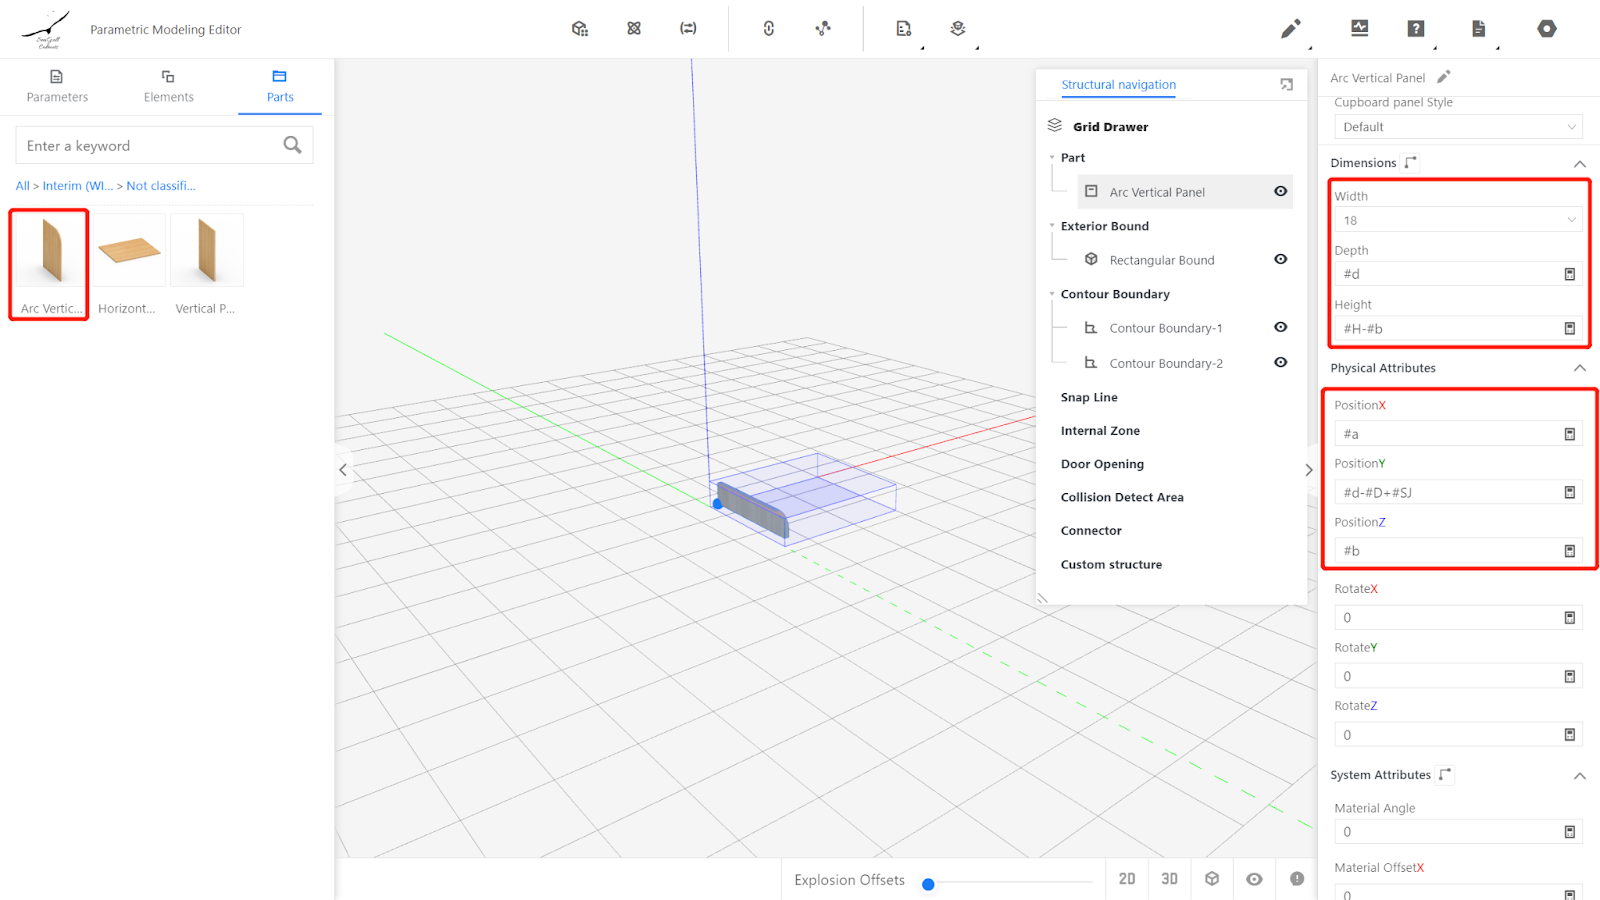Click the Interim breadcrumb link
Viewport: 1600px width, 900px height.
coord(77,186)
